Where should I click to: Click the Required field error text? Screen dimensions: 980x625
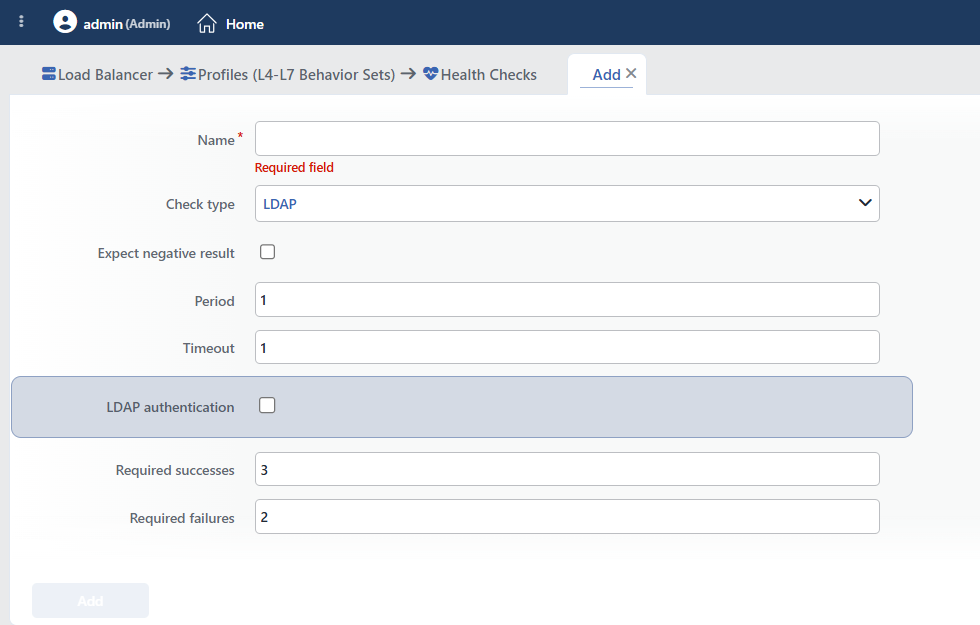pyautogui.click(x=294, y=168)
